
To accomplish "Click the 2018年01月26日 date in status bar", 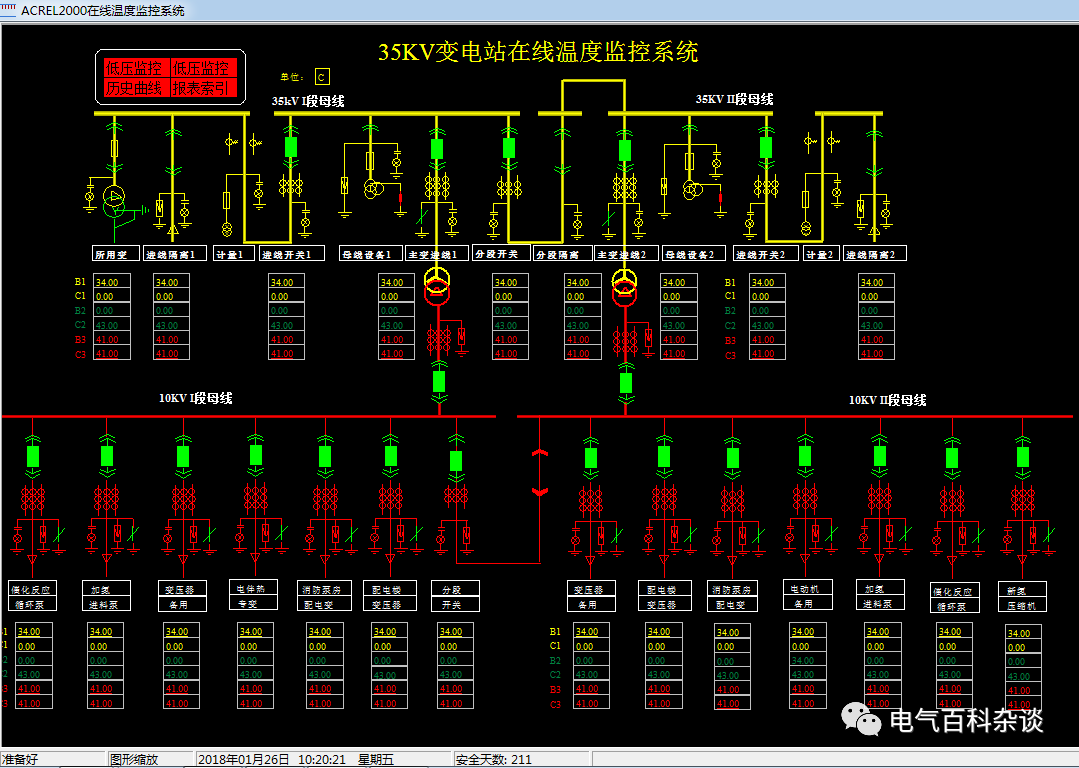I will [244, 759].
